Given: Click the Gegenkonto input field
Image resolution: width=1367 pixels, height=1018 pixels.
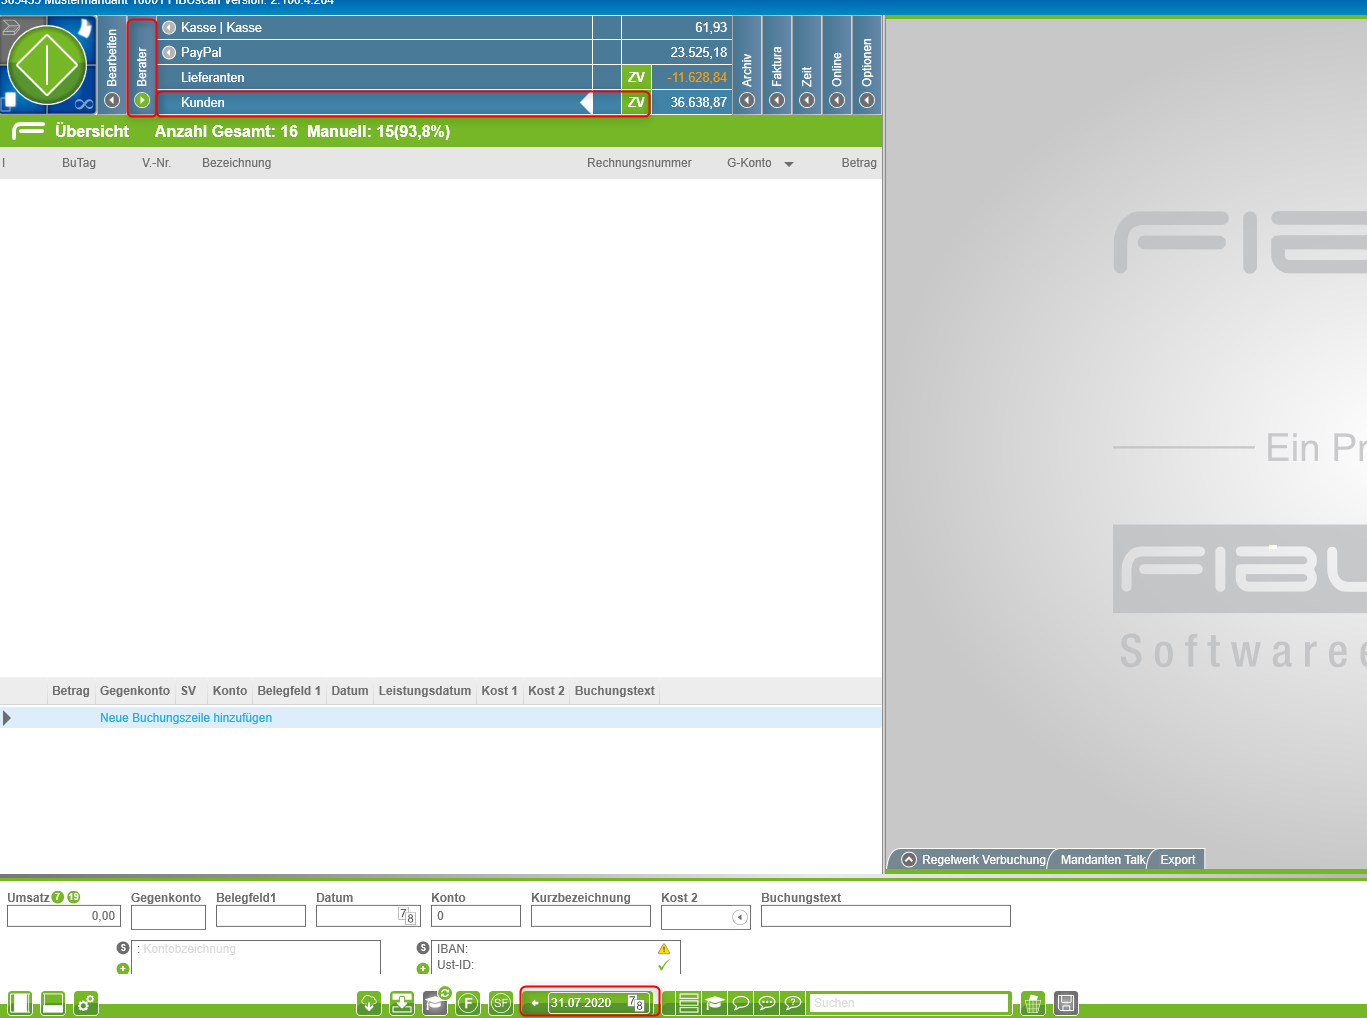Looking at the screenshot, I should coord(168,916).
